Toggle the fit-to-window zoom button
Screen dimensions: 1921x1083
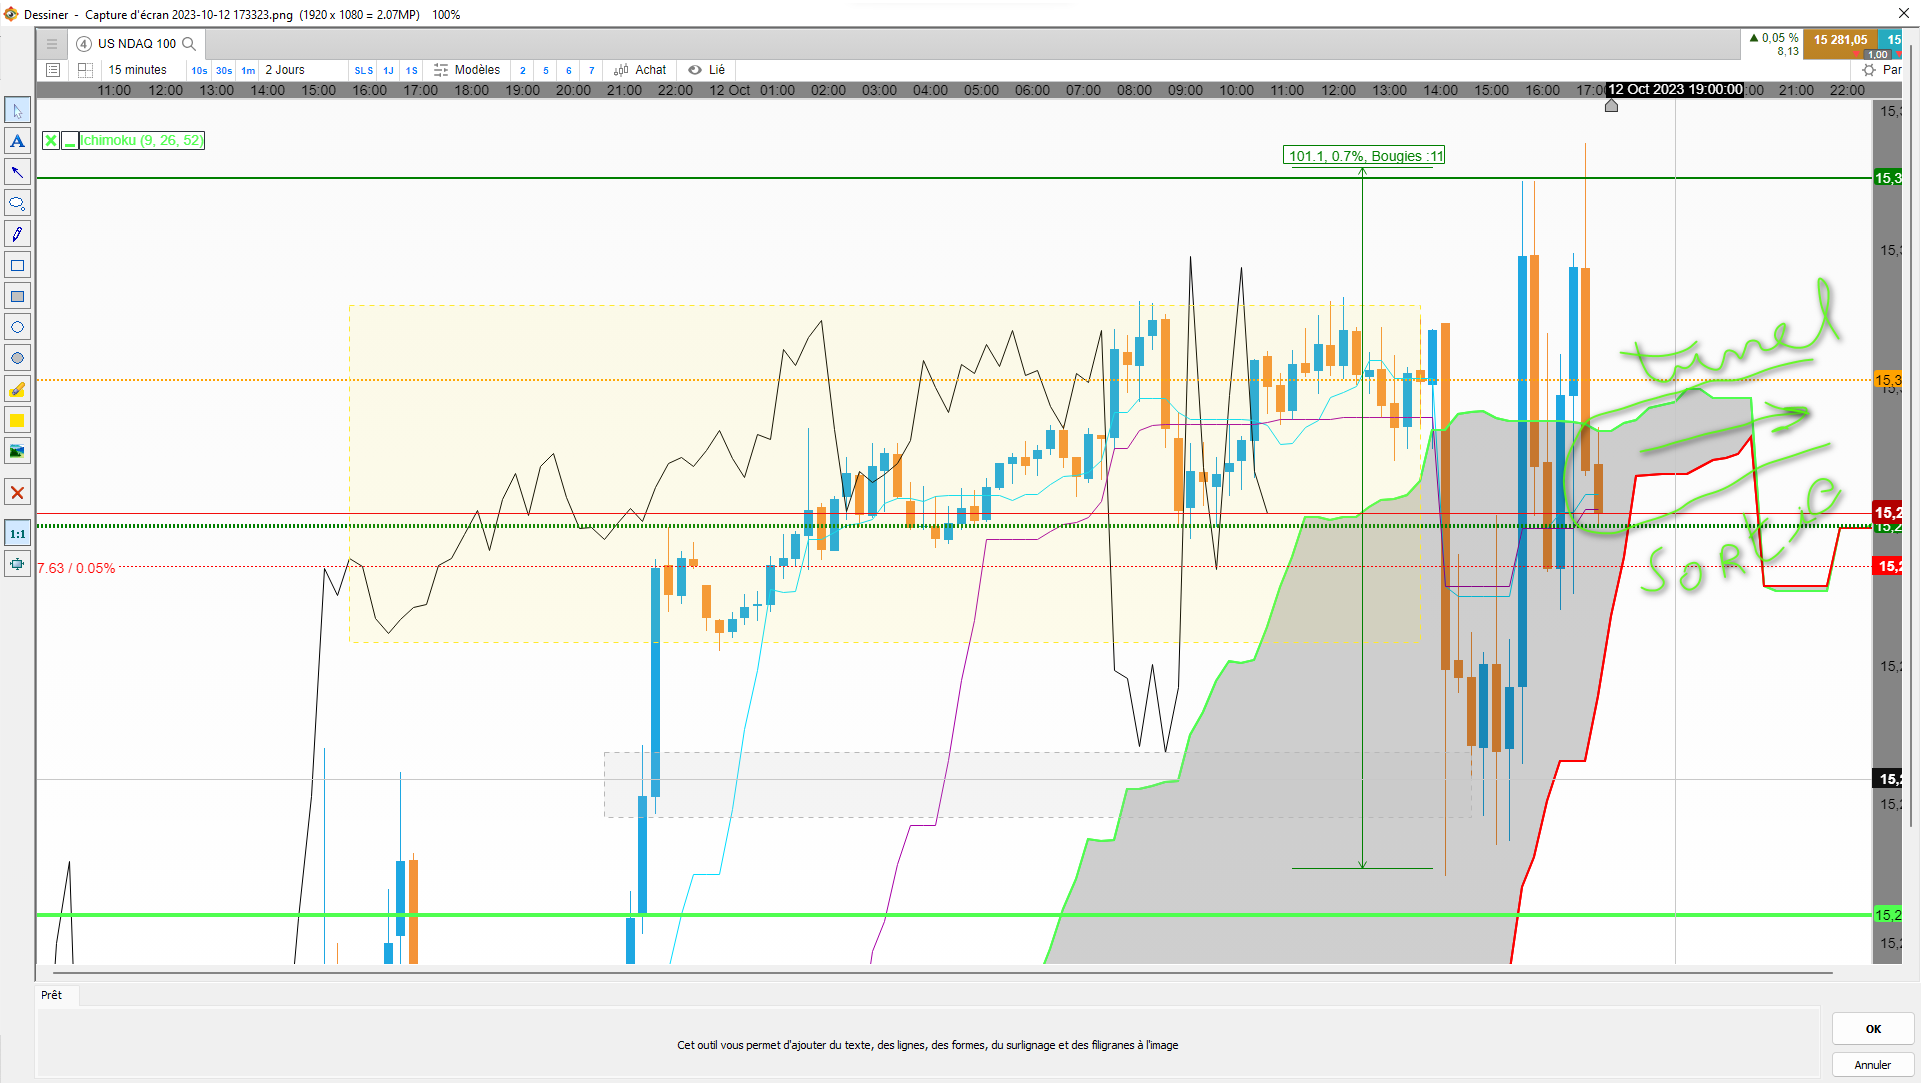17,564
